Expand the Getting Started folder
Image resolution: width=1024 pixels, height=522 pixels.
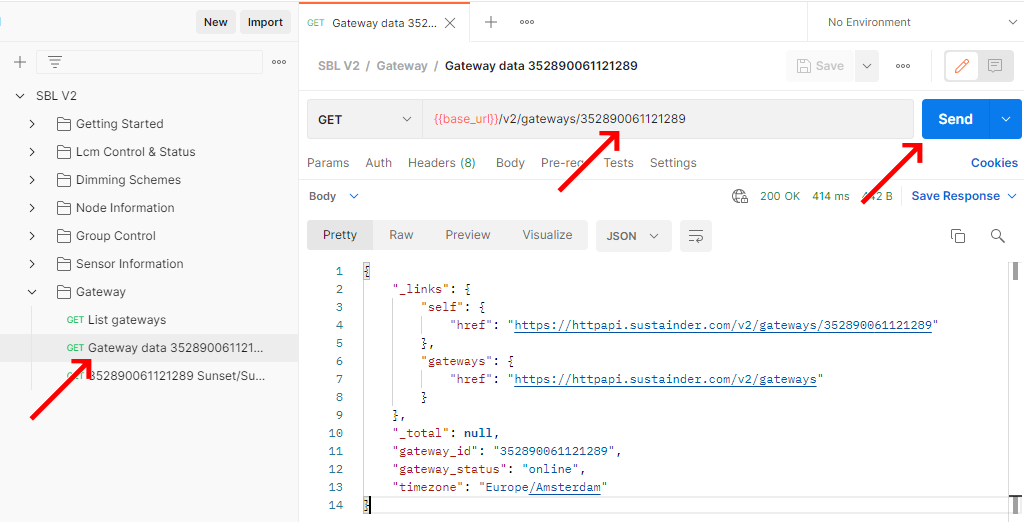[32, 123]
